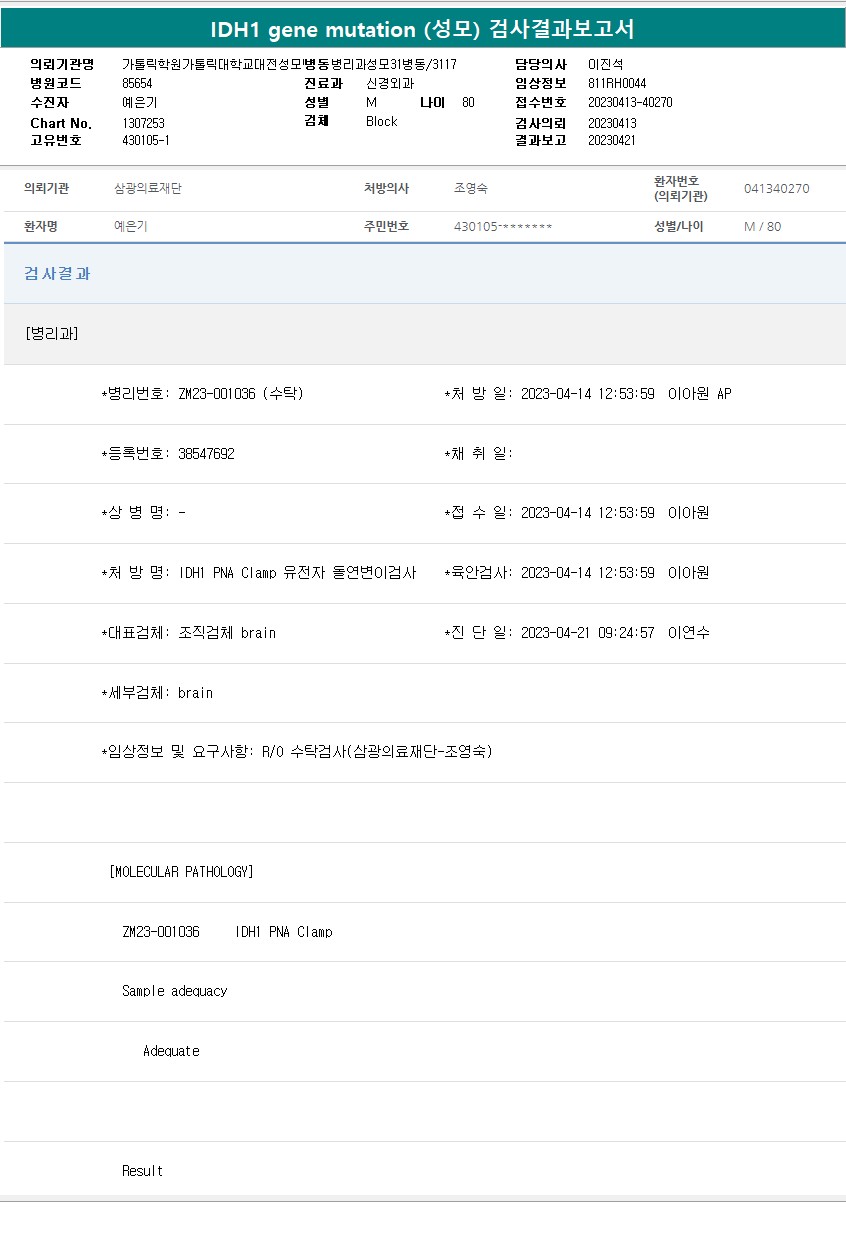Select the 세부검체 line brain
Image resolution: width=846 pixels, height=1239 pixels.
tap(157, 693)
